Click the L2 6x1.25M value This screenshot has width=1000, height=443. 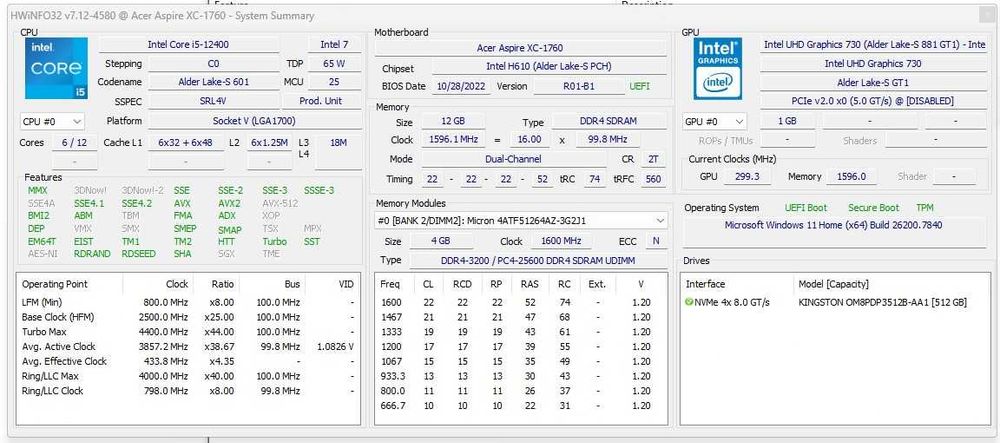tap(269, 143)
